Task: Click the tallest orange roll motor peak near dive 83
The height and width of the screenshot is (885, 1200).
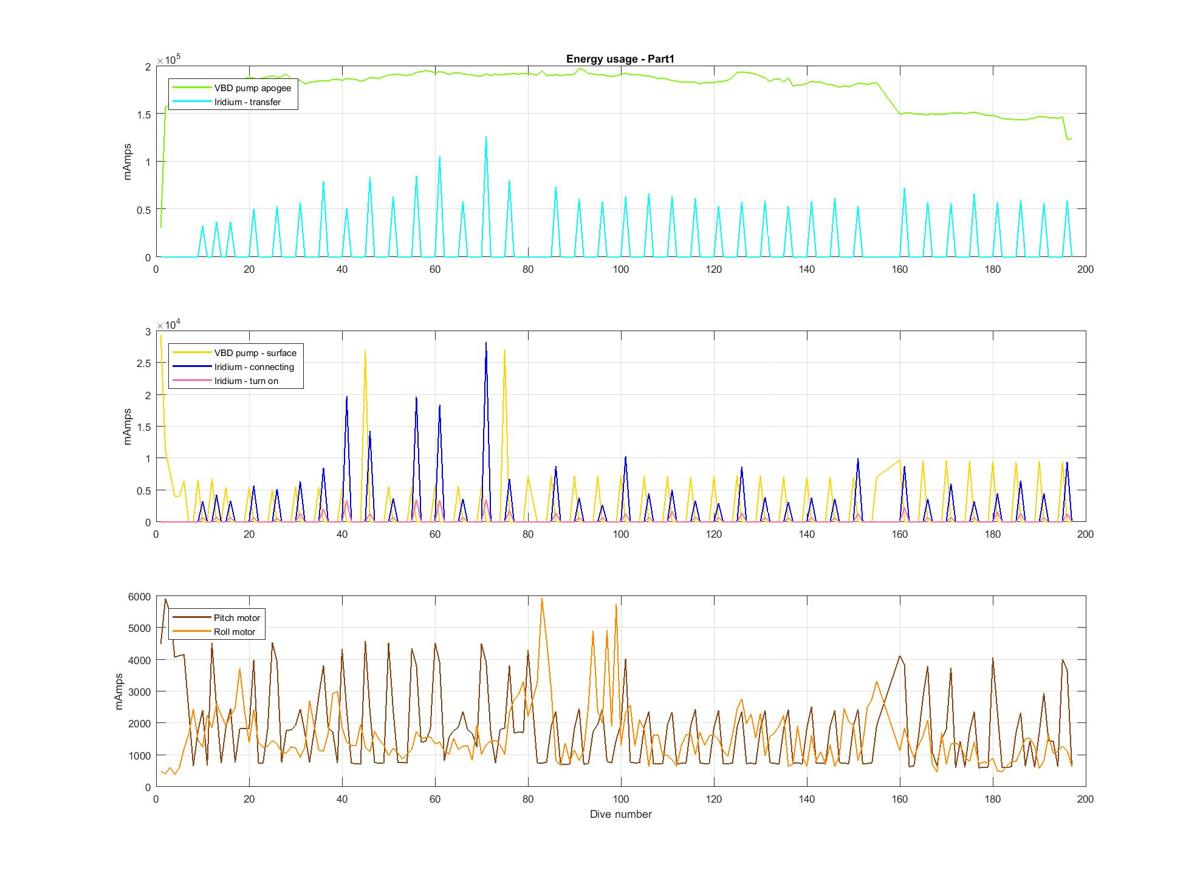Action: tap(542, 600)
